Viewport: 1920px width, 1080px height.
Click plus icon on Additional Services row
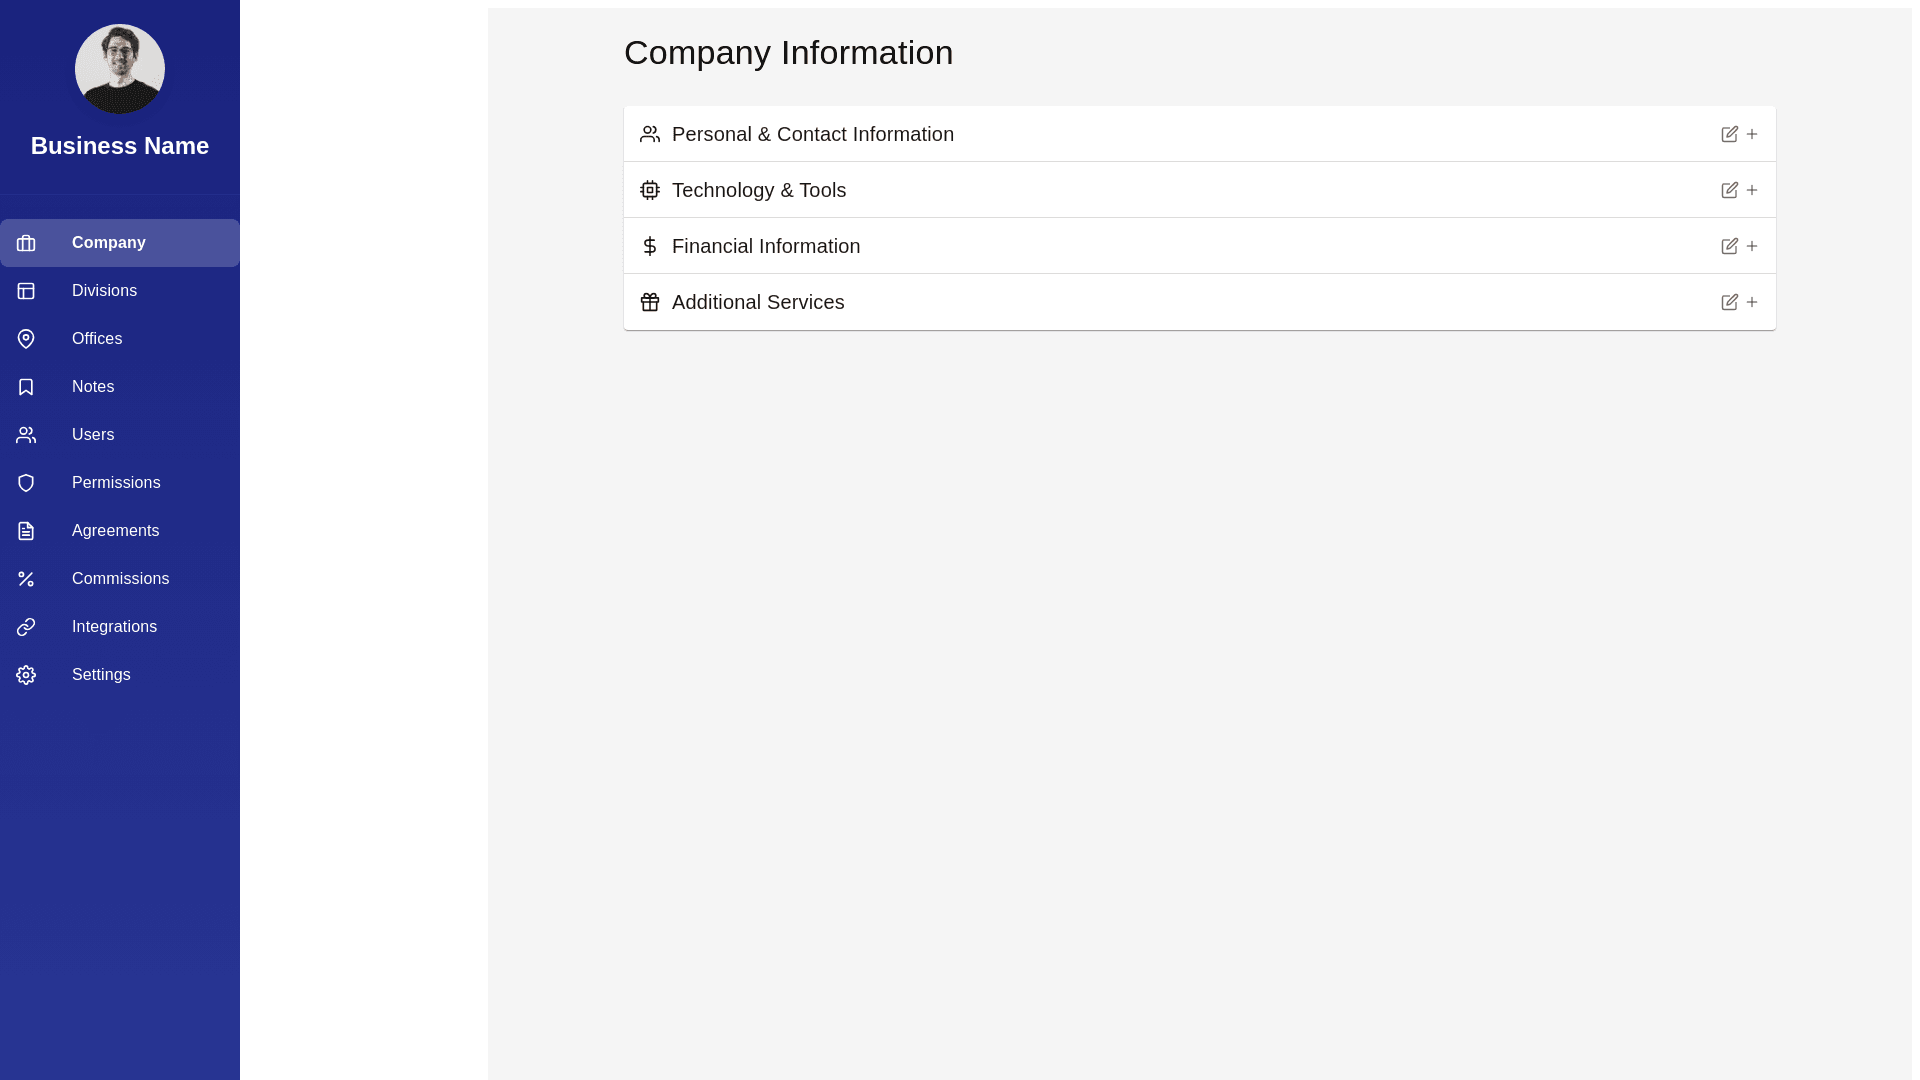point(1752,302)
